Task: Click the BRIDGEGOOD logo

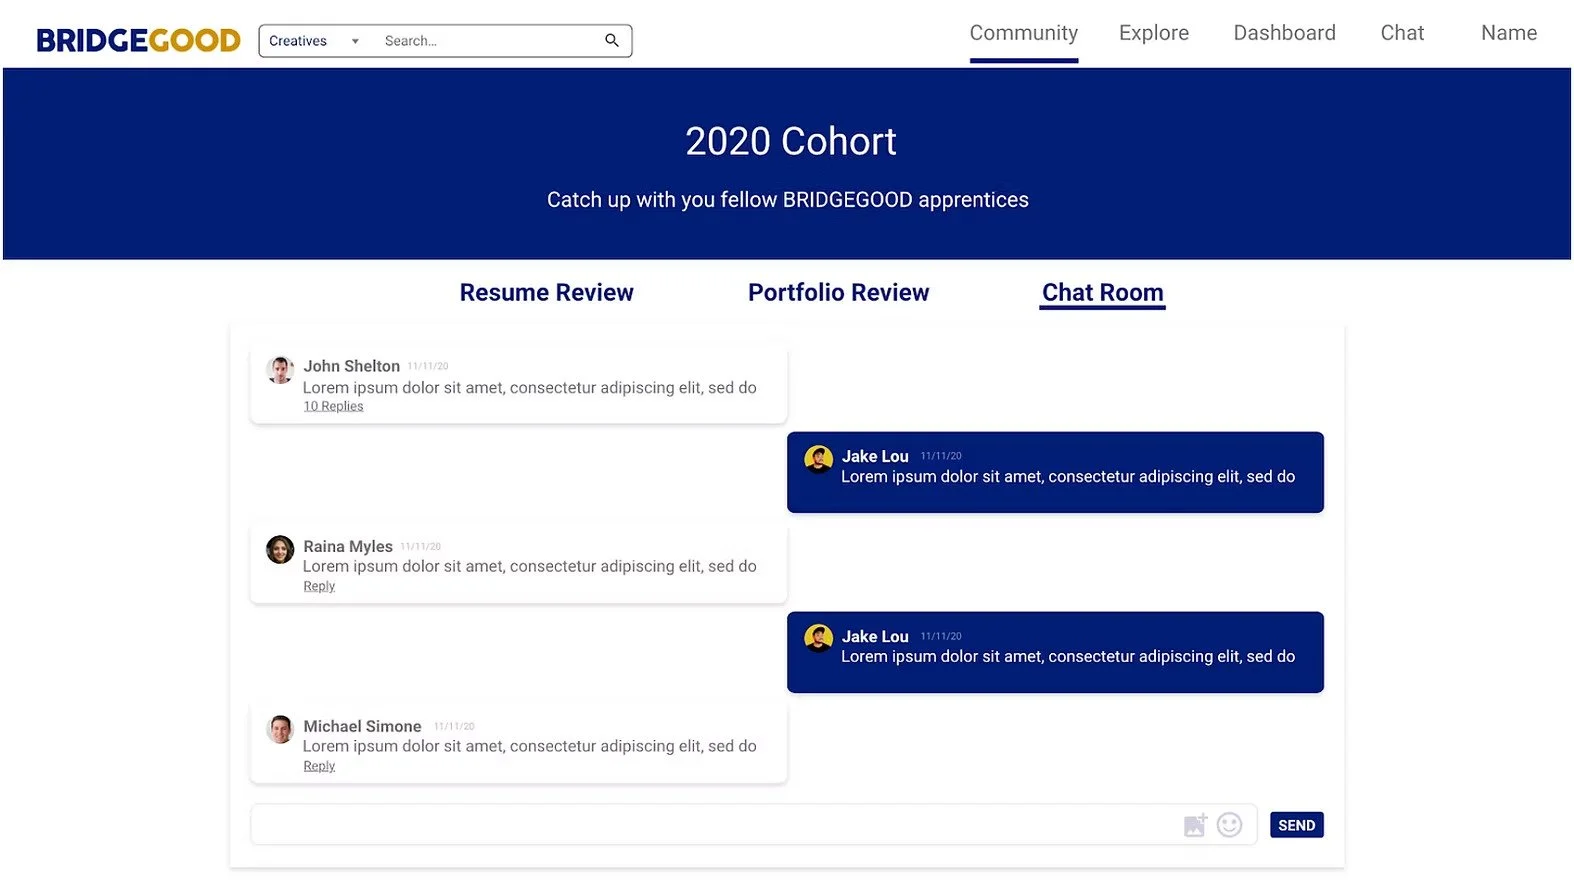Action: pos(138,41)
